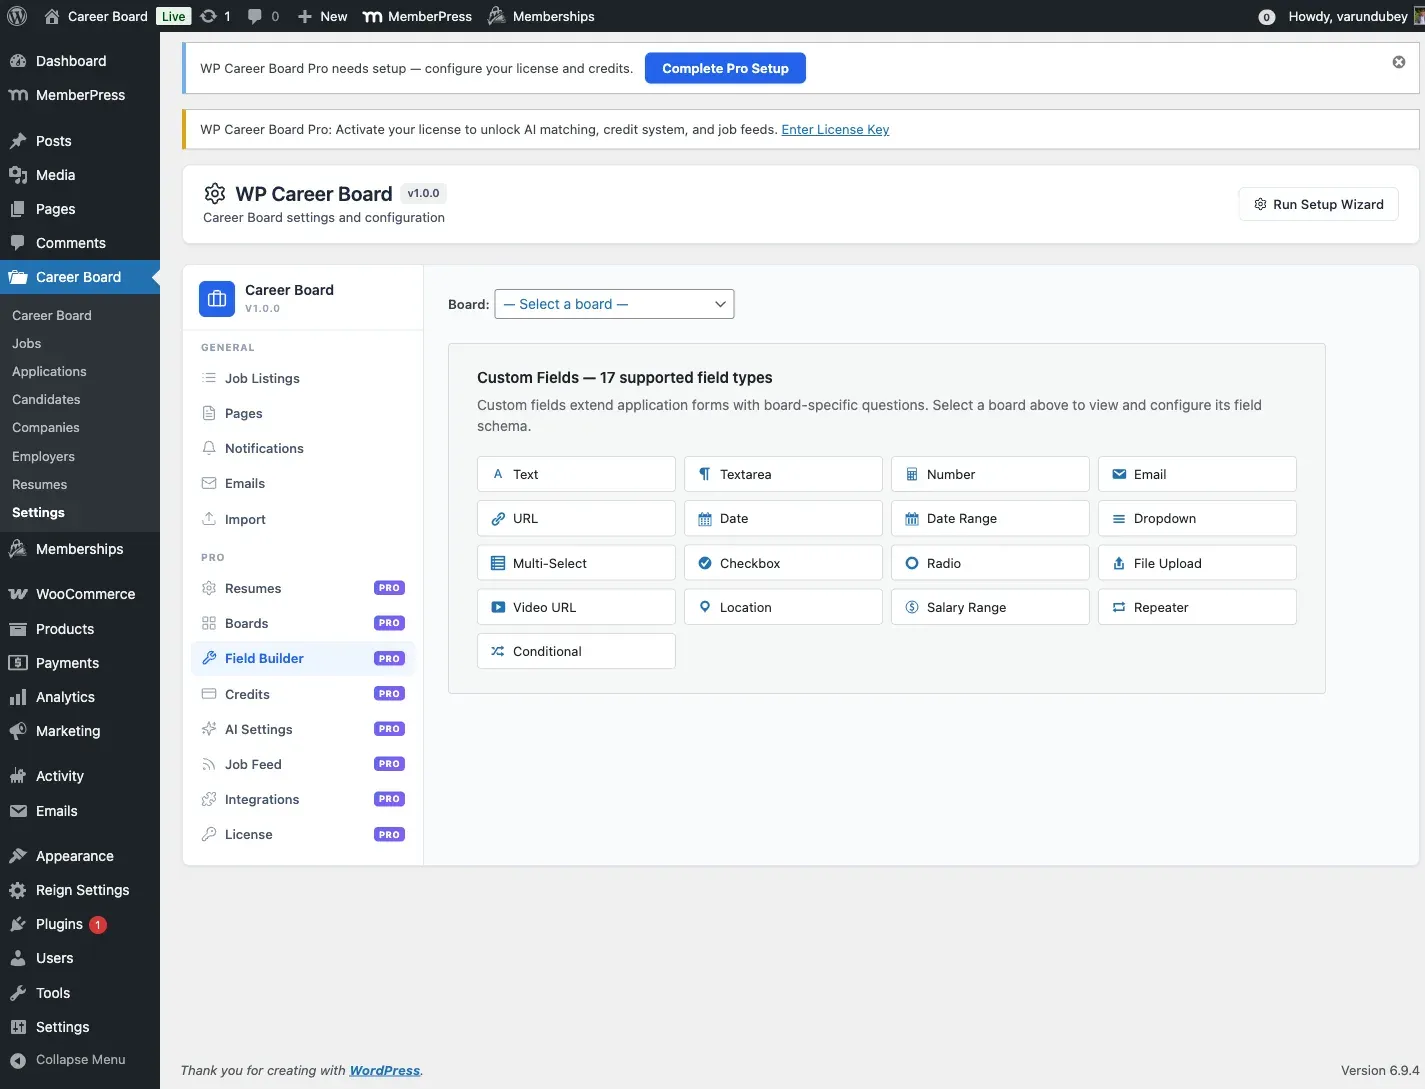Select the Field Builder tab

click(x=303, y=658)
